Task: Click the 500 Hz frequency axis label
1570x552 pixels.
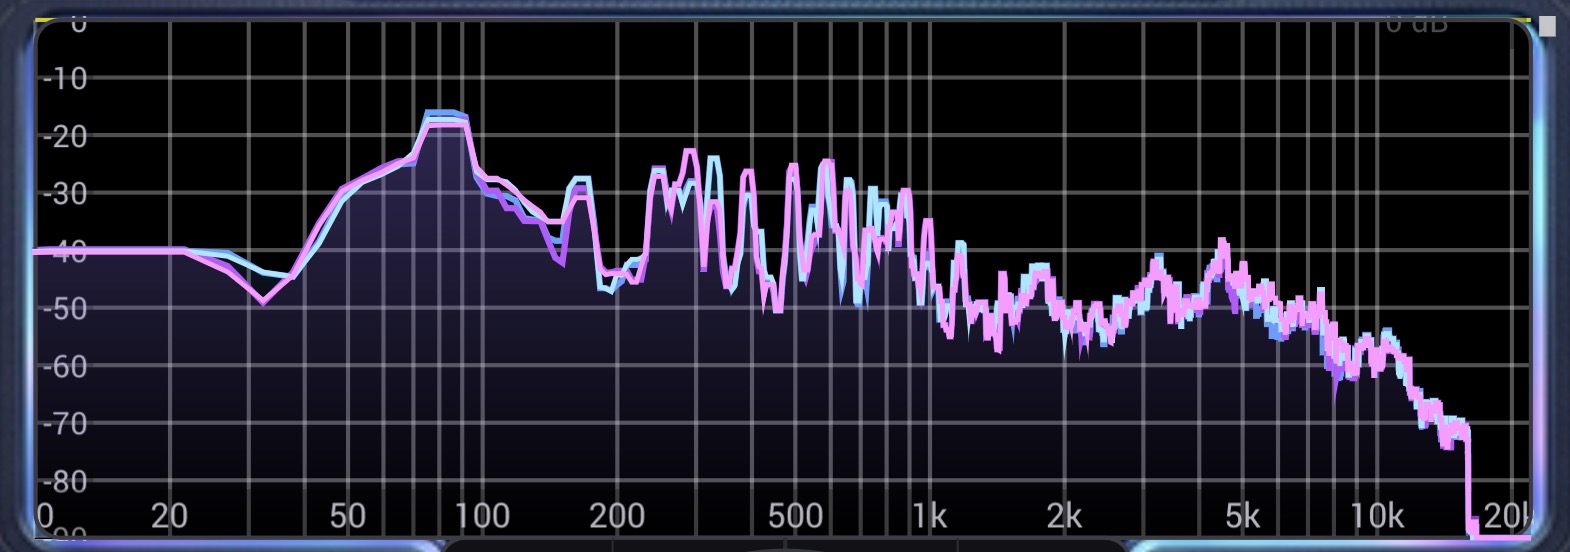Action: pos(795,516)
